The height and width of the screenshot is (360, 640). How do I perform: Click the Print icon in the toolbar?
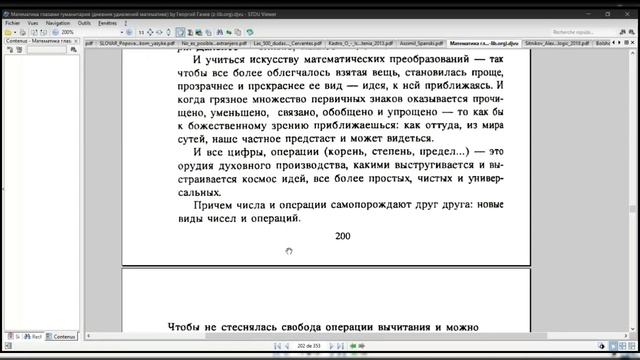(23, 32)
